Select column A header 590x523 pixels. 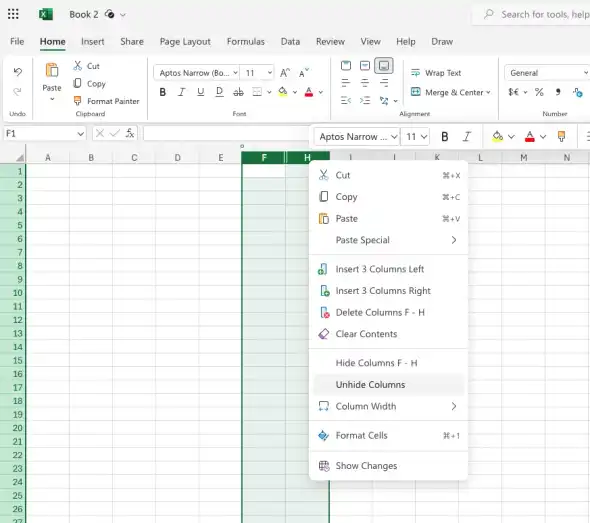(48, 158)
